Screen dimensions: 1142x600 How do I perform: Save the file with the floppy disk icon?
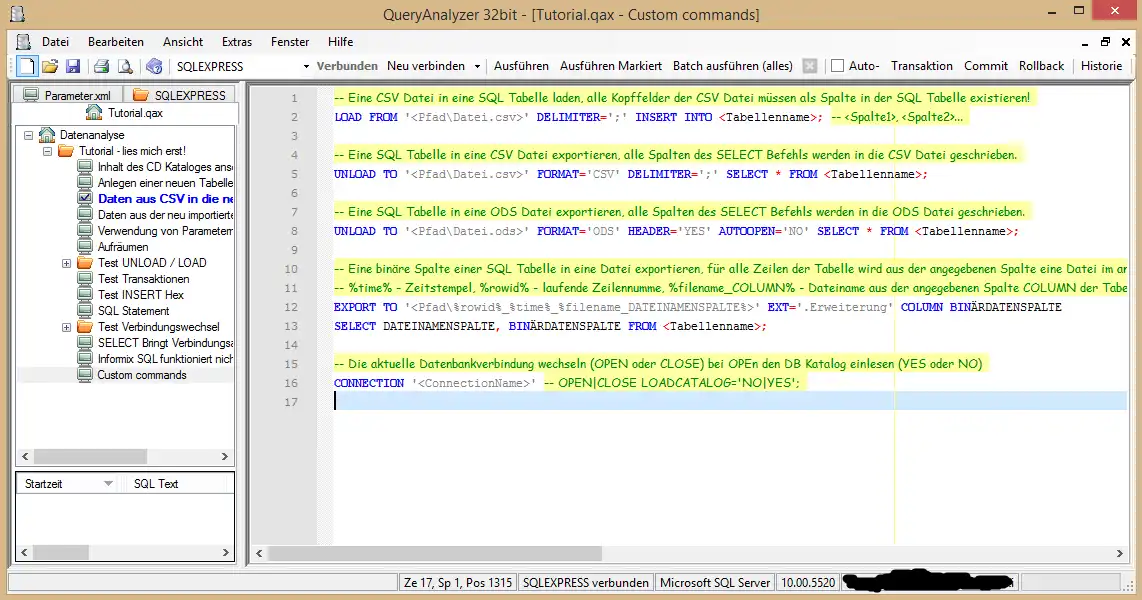(x=73, y=66)
